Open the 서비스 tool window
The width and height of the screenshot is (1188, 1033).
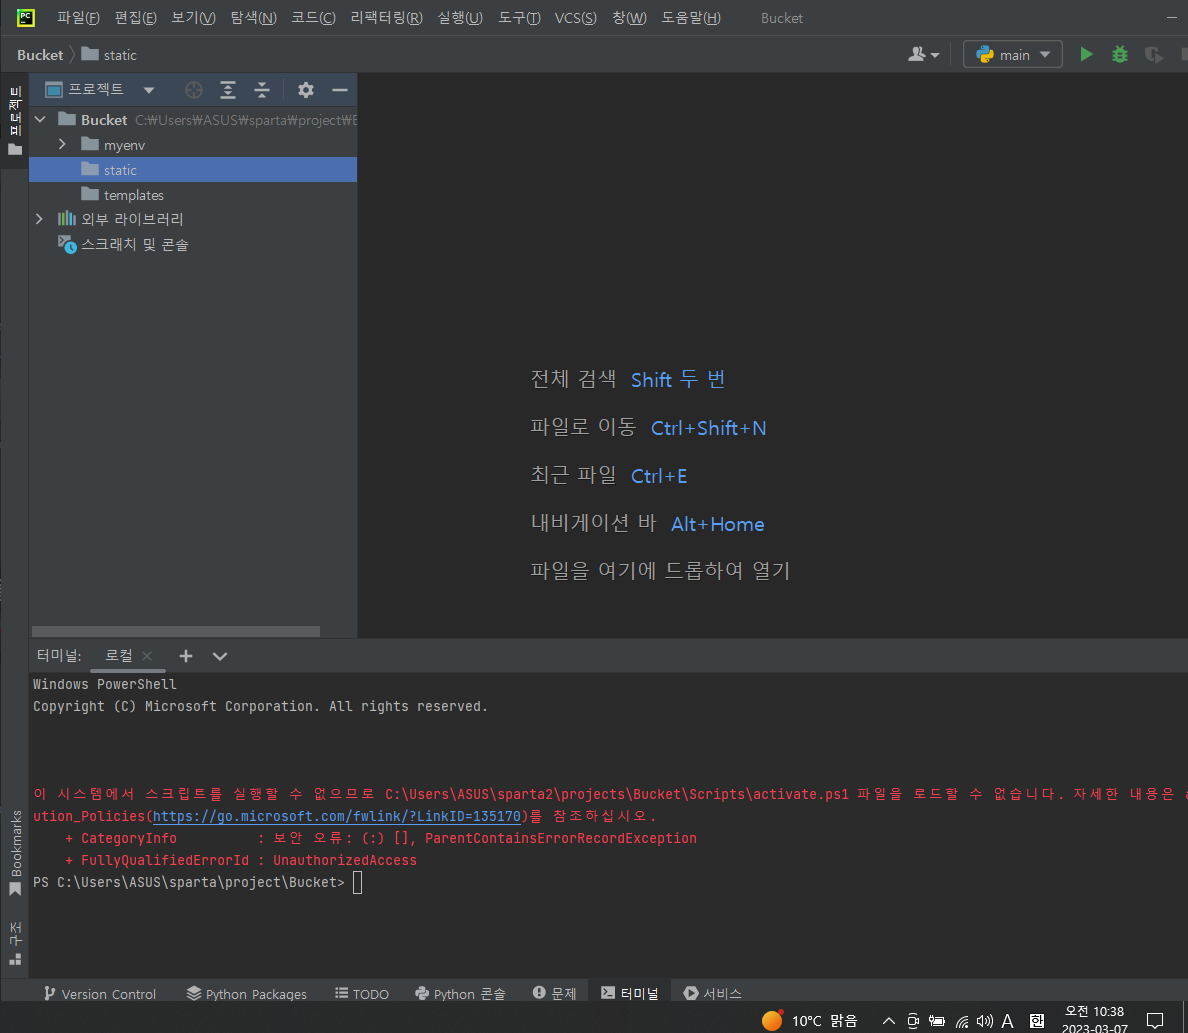[x=712, y=994]
